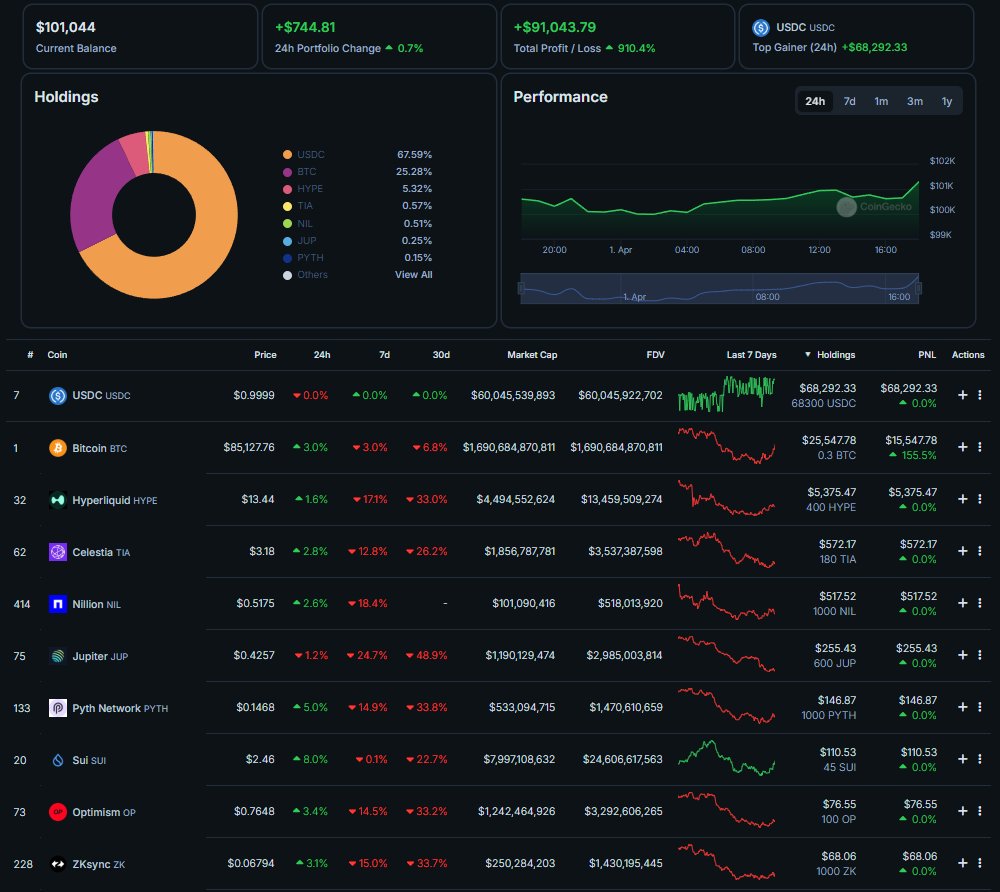The width and height of the screenshot is (1000, 892).
Task: Open more options menu for Bitcoin row
Action: (x=980, y=447)
